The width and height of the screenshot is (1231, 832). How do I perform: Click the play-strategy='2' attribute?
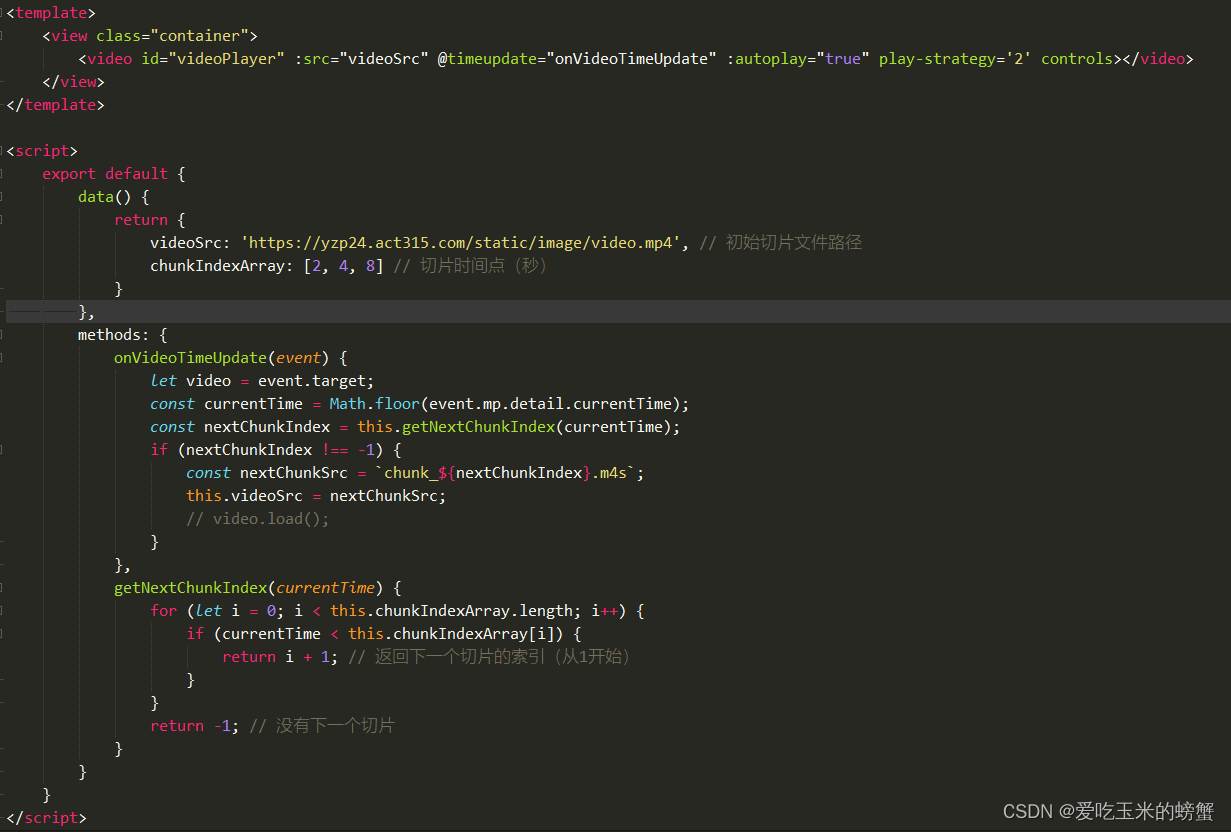tap(955, 59)
